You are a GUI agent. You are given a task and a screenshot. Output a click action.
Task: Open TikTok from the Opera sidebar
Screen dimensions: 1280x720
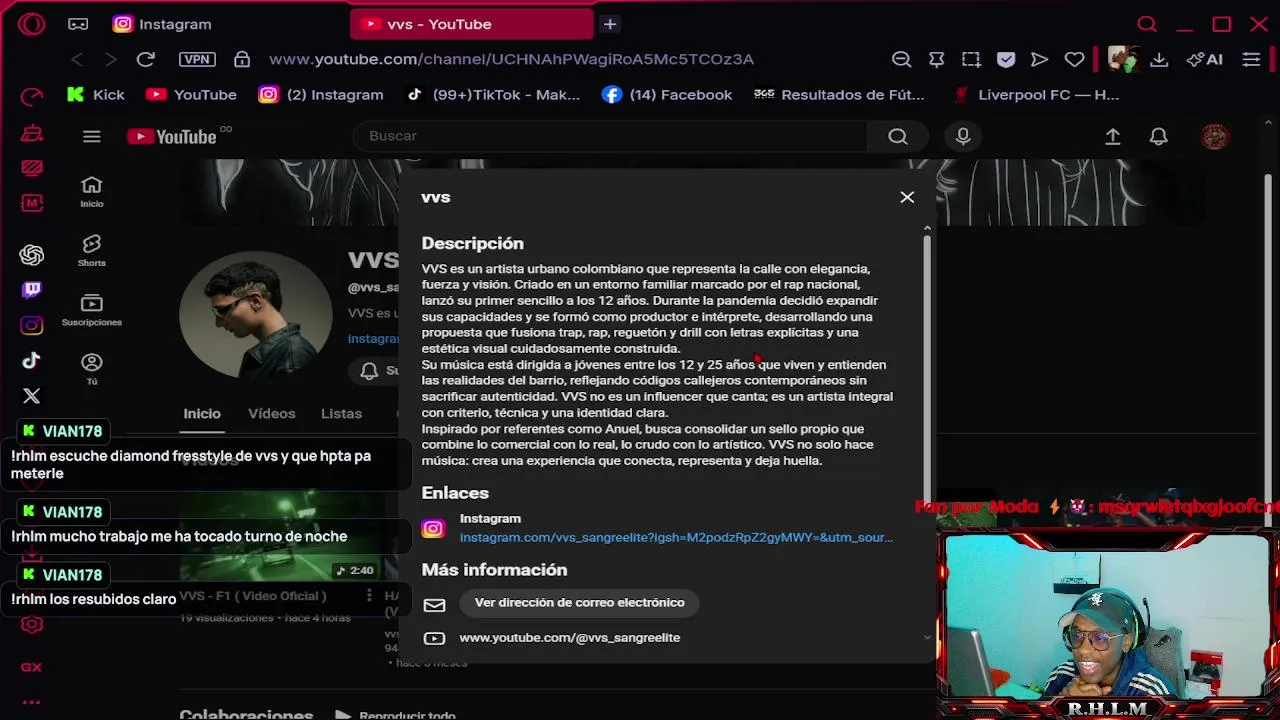32,361
